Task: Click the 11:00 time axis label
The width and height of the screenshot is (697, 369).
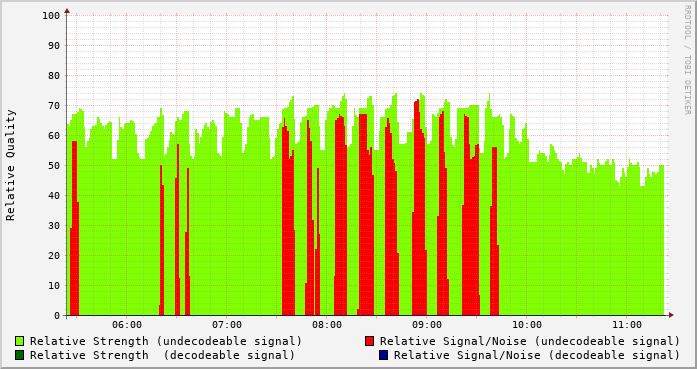Action: pos(627,325)
